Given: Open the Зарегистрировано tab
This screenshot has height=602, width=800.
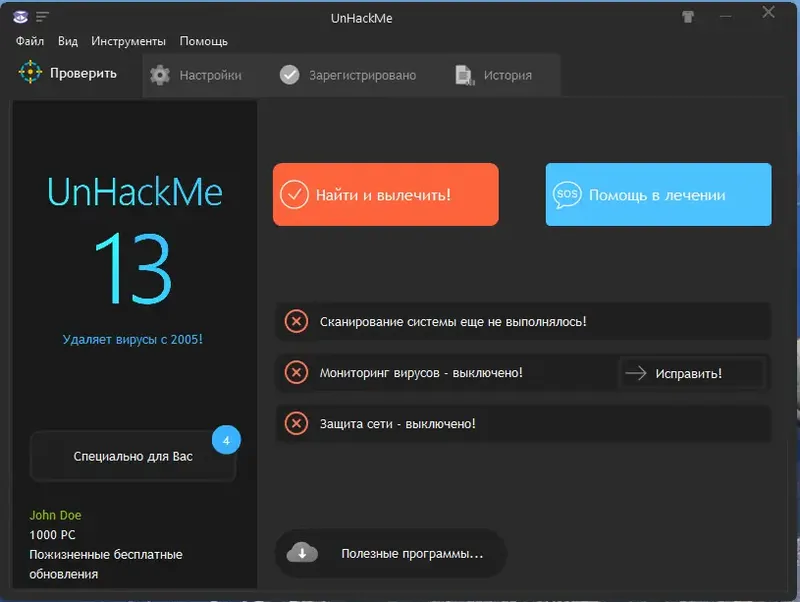Looking at the screenshot, I should pos(348,75).
